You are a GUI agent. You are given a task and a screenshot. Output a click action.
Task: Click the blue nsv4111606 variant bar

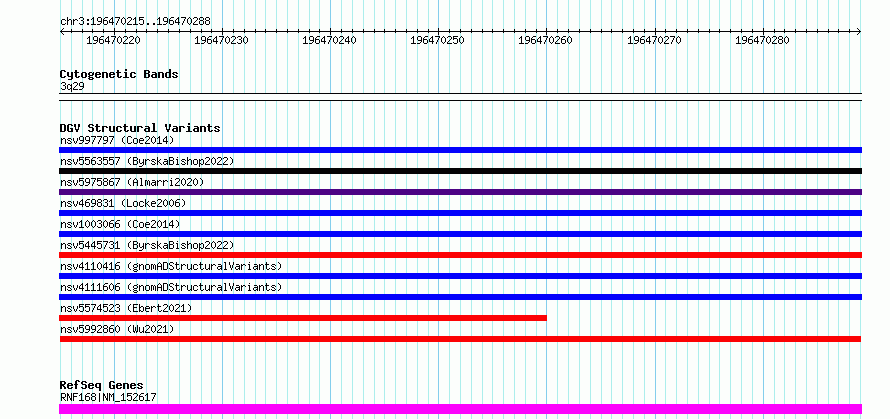[460, 297]
